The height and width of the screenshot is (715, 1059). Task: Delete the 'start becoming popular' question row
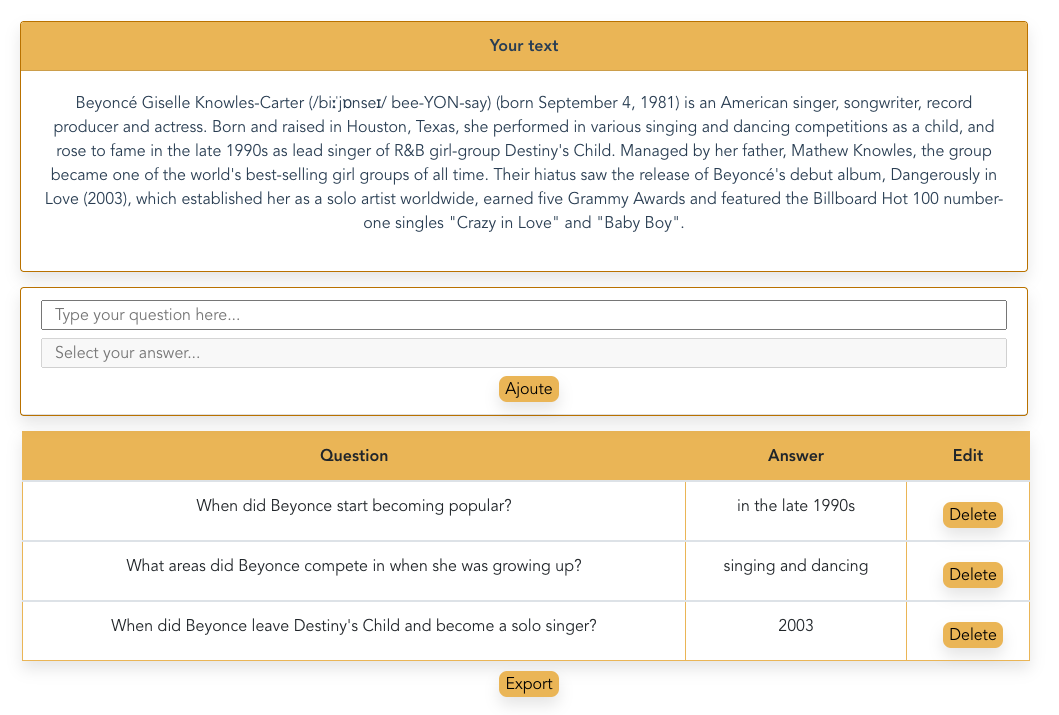(x=973, y=514)
